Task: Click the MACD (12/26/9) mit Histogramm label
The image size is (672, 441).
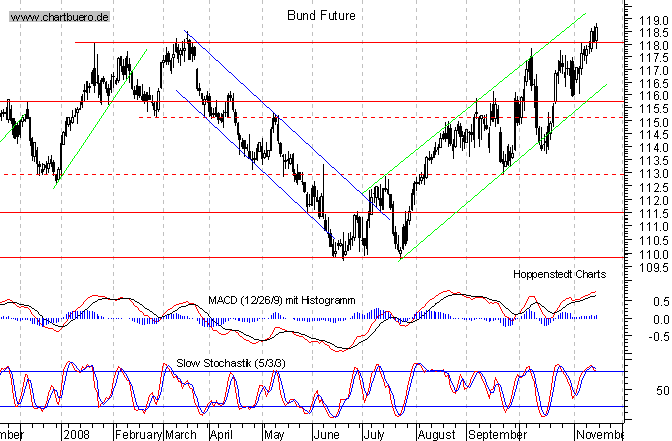Action: tap(282, 300)
